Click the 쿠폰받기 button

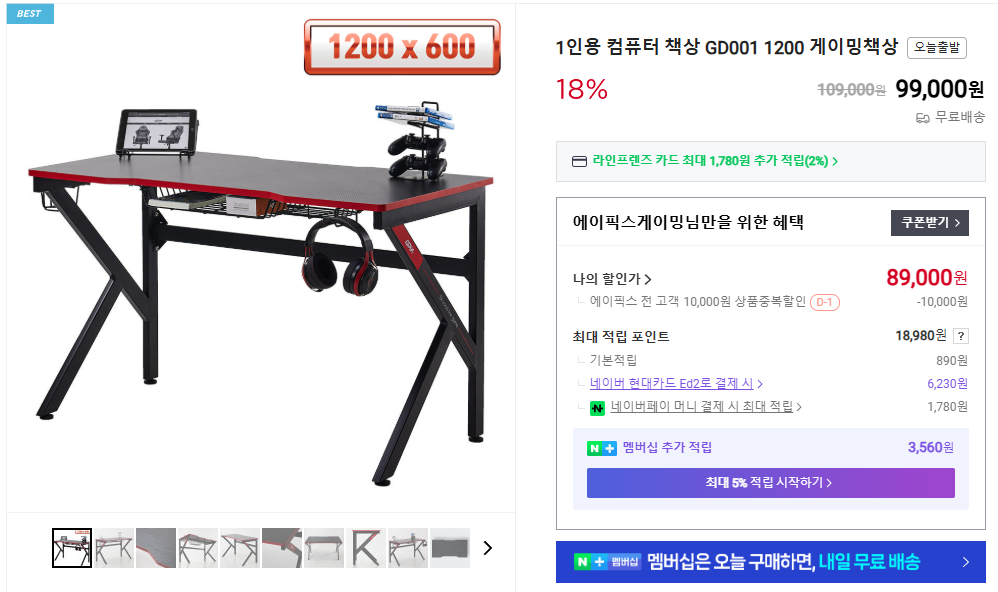930,223
